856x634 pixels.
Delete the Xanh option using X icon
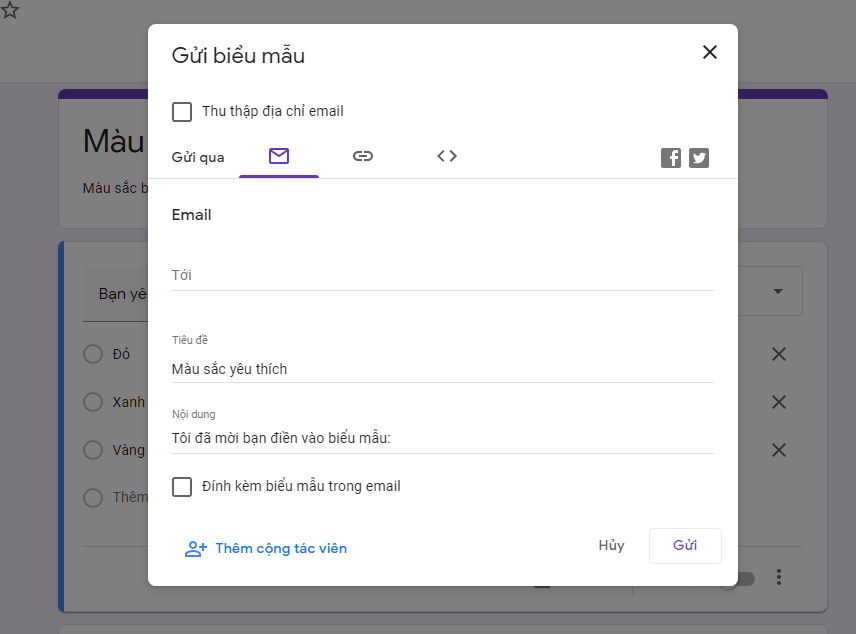(779, 402)
